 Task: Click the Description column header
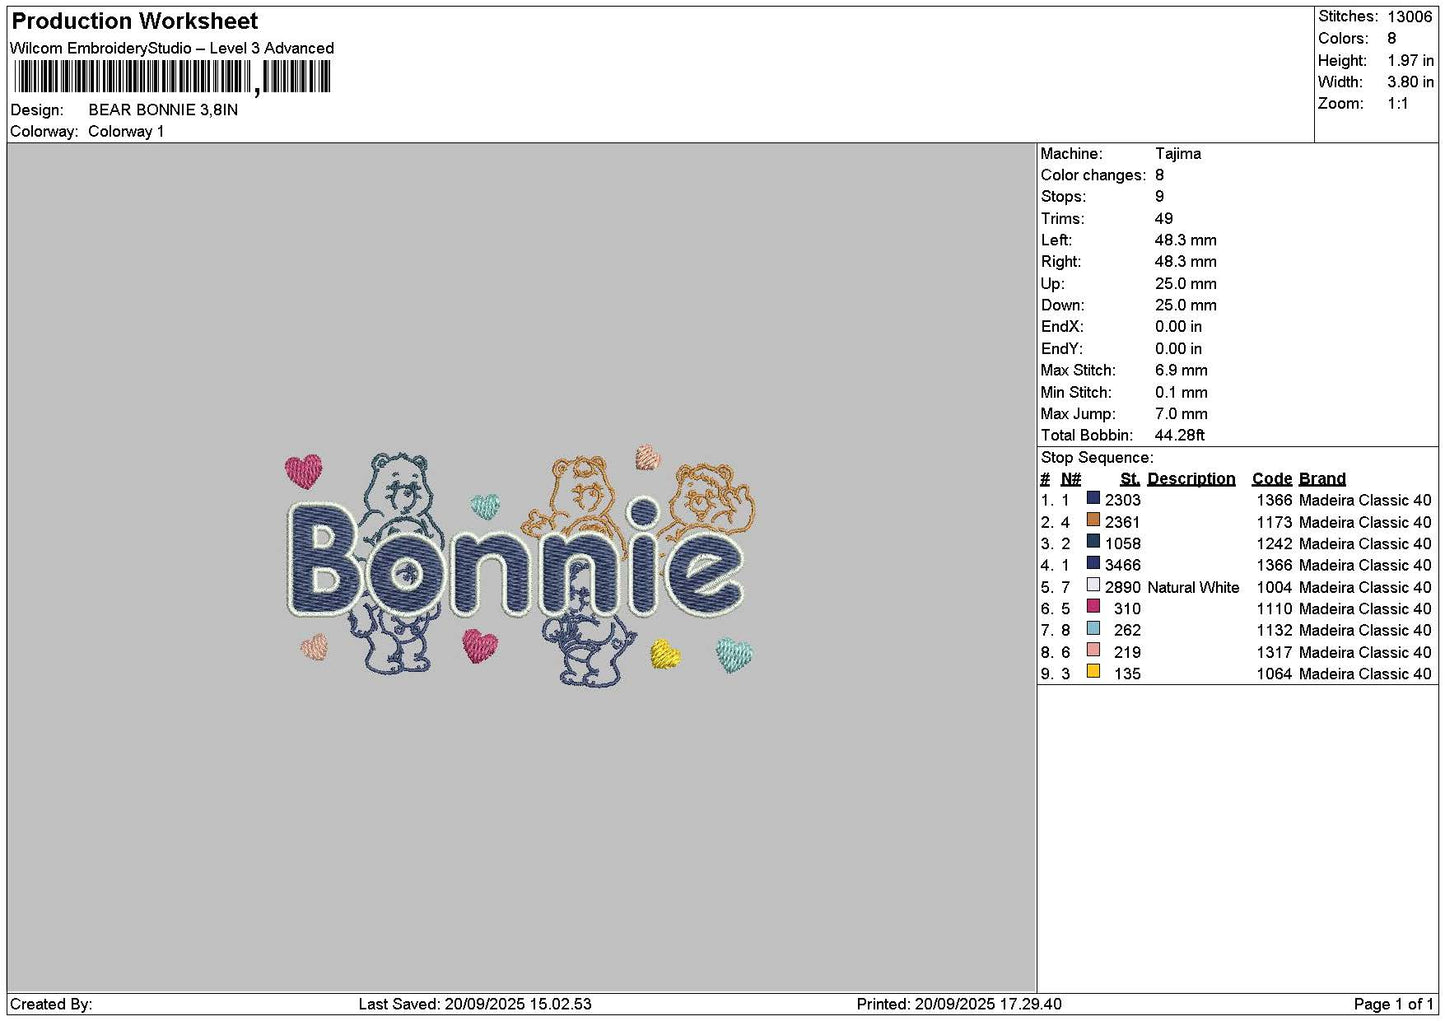click(1191, 479)
